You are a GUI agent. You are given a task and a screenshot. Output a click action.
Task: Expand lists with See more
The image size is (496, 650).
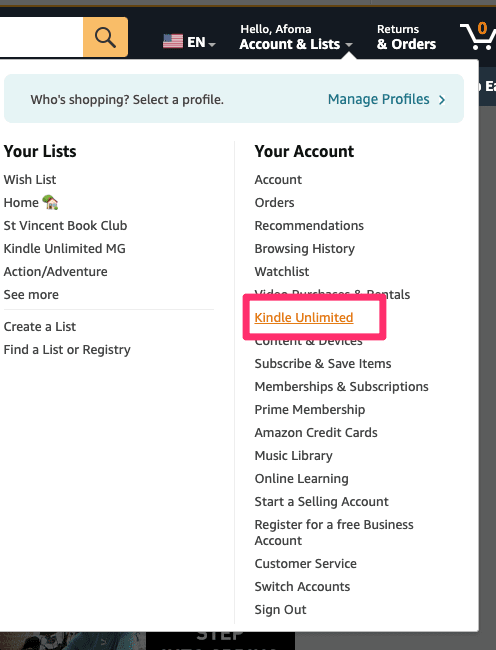click(x=31, y=295)
